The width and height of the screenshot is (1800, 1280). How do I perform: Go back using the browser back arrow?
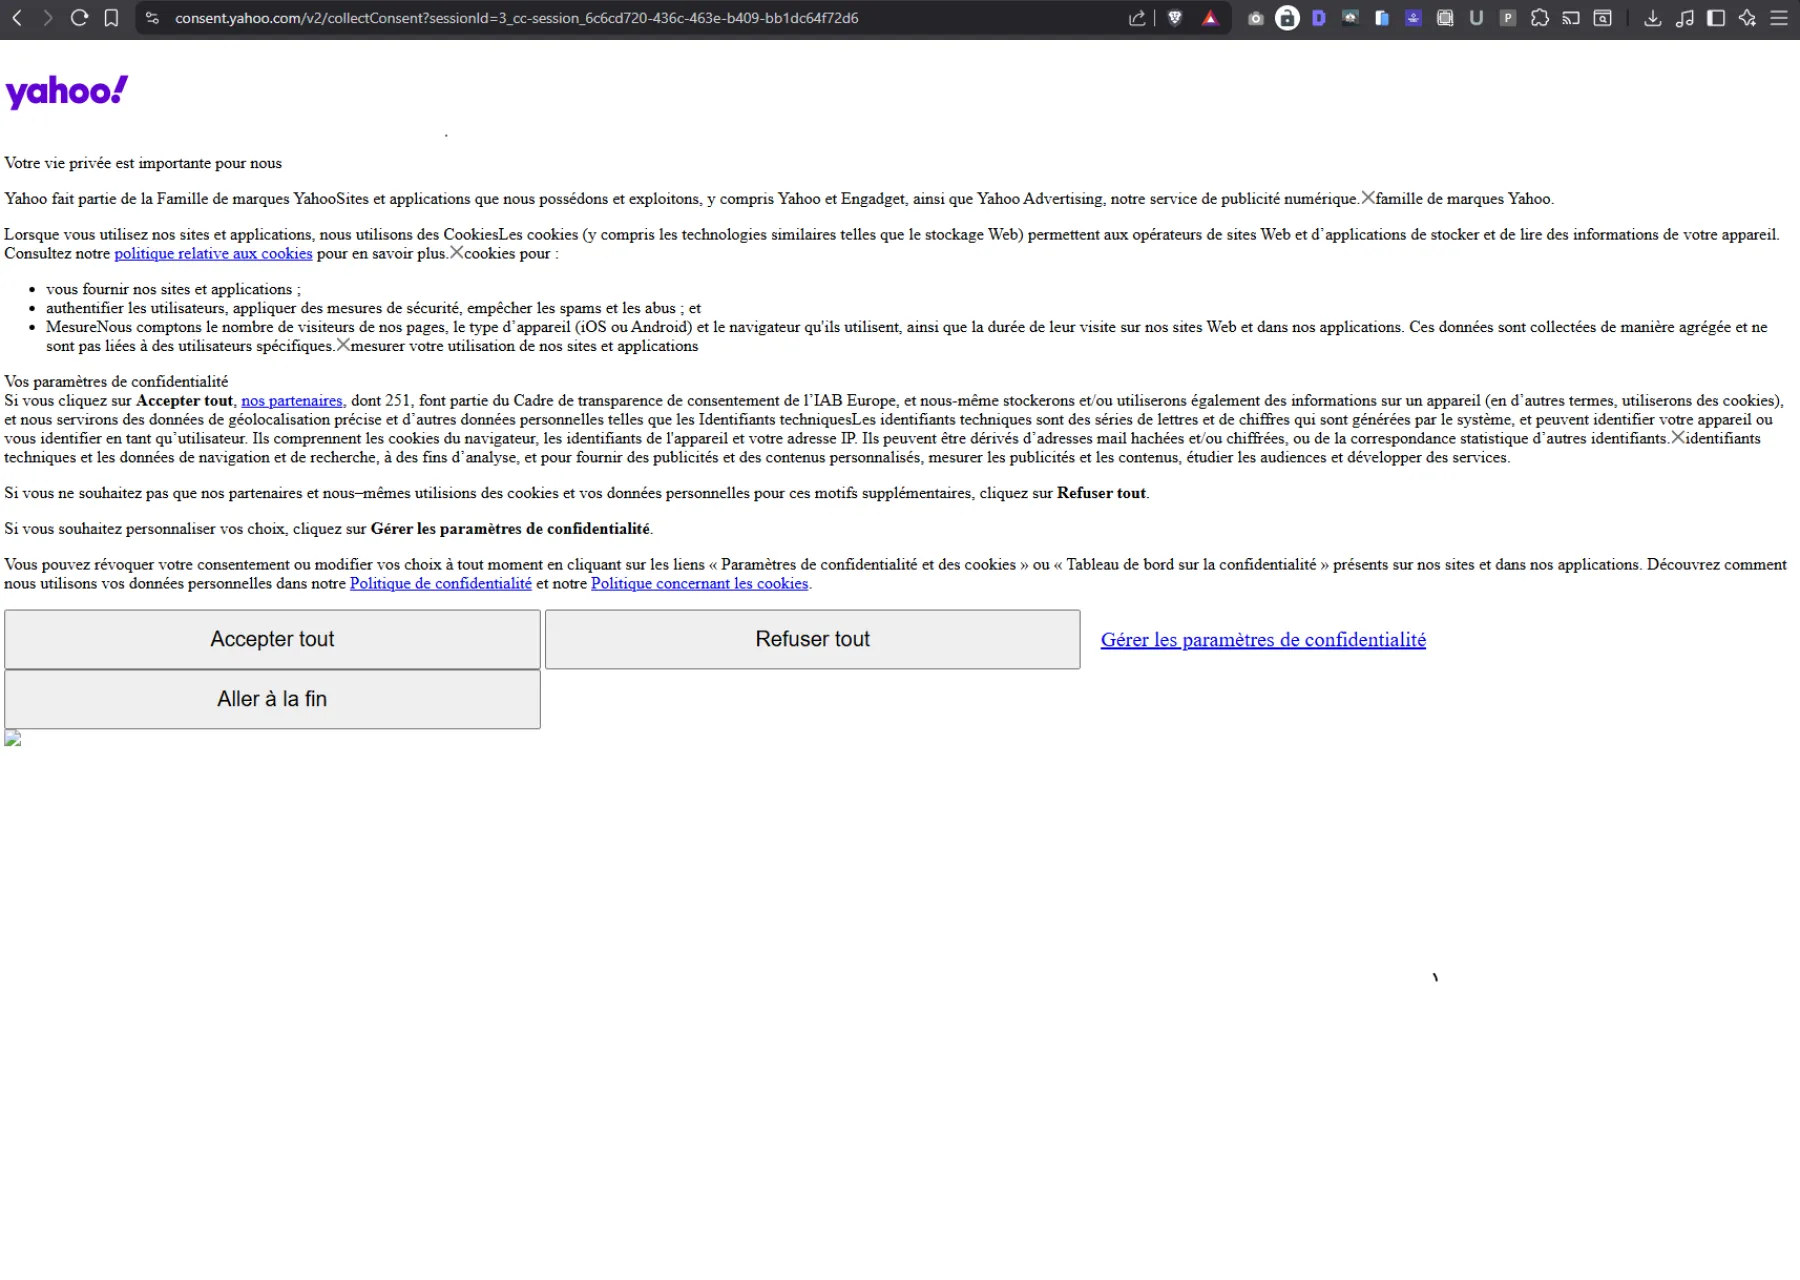(17, 18)
